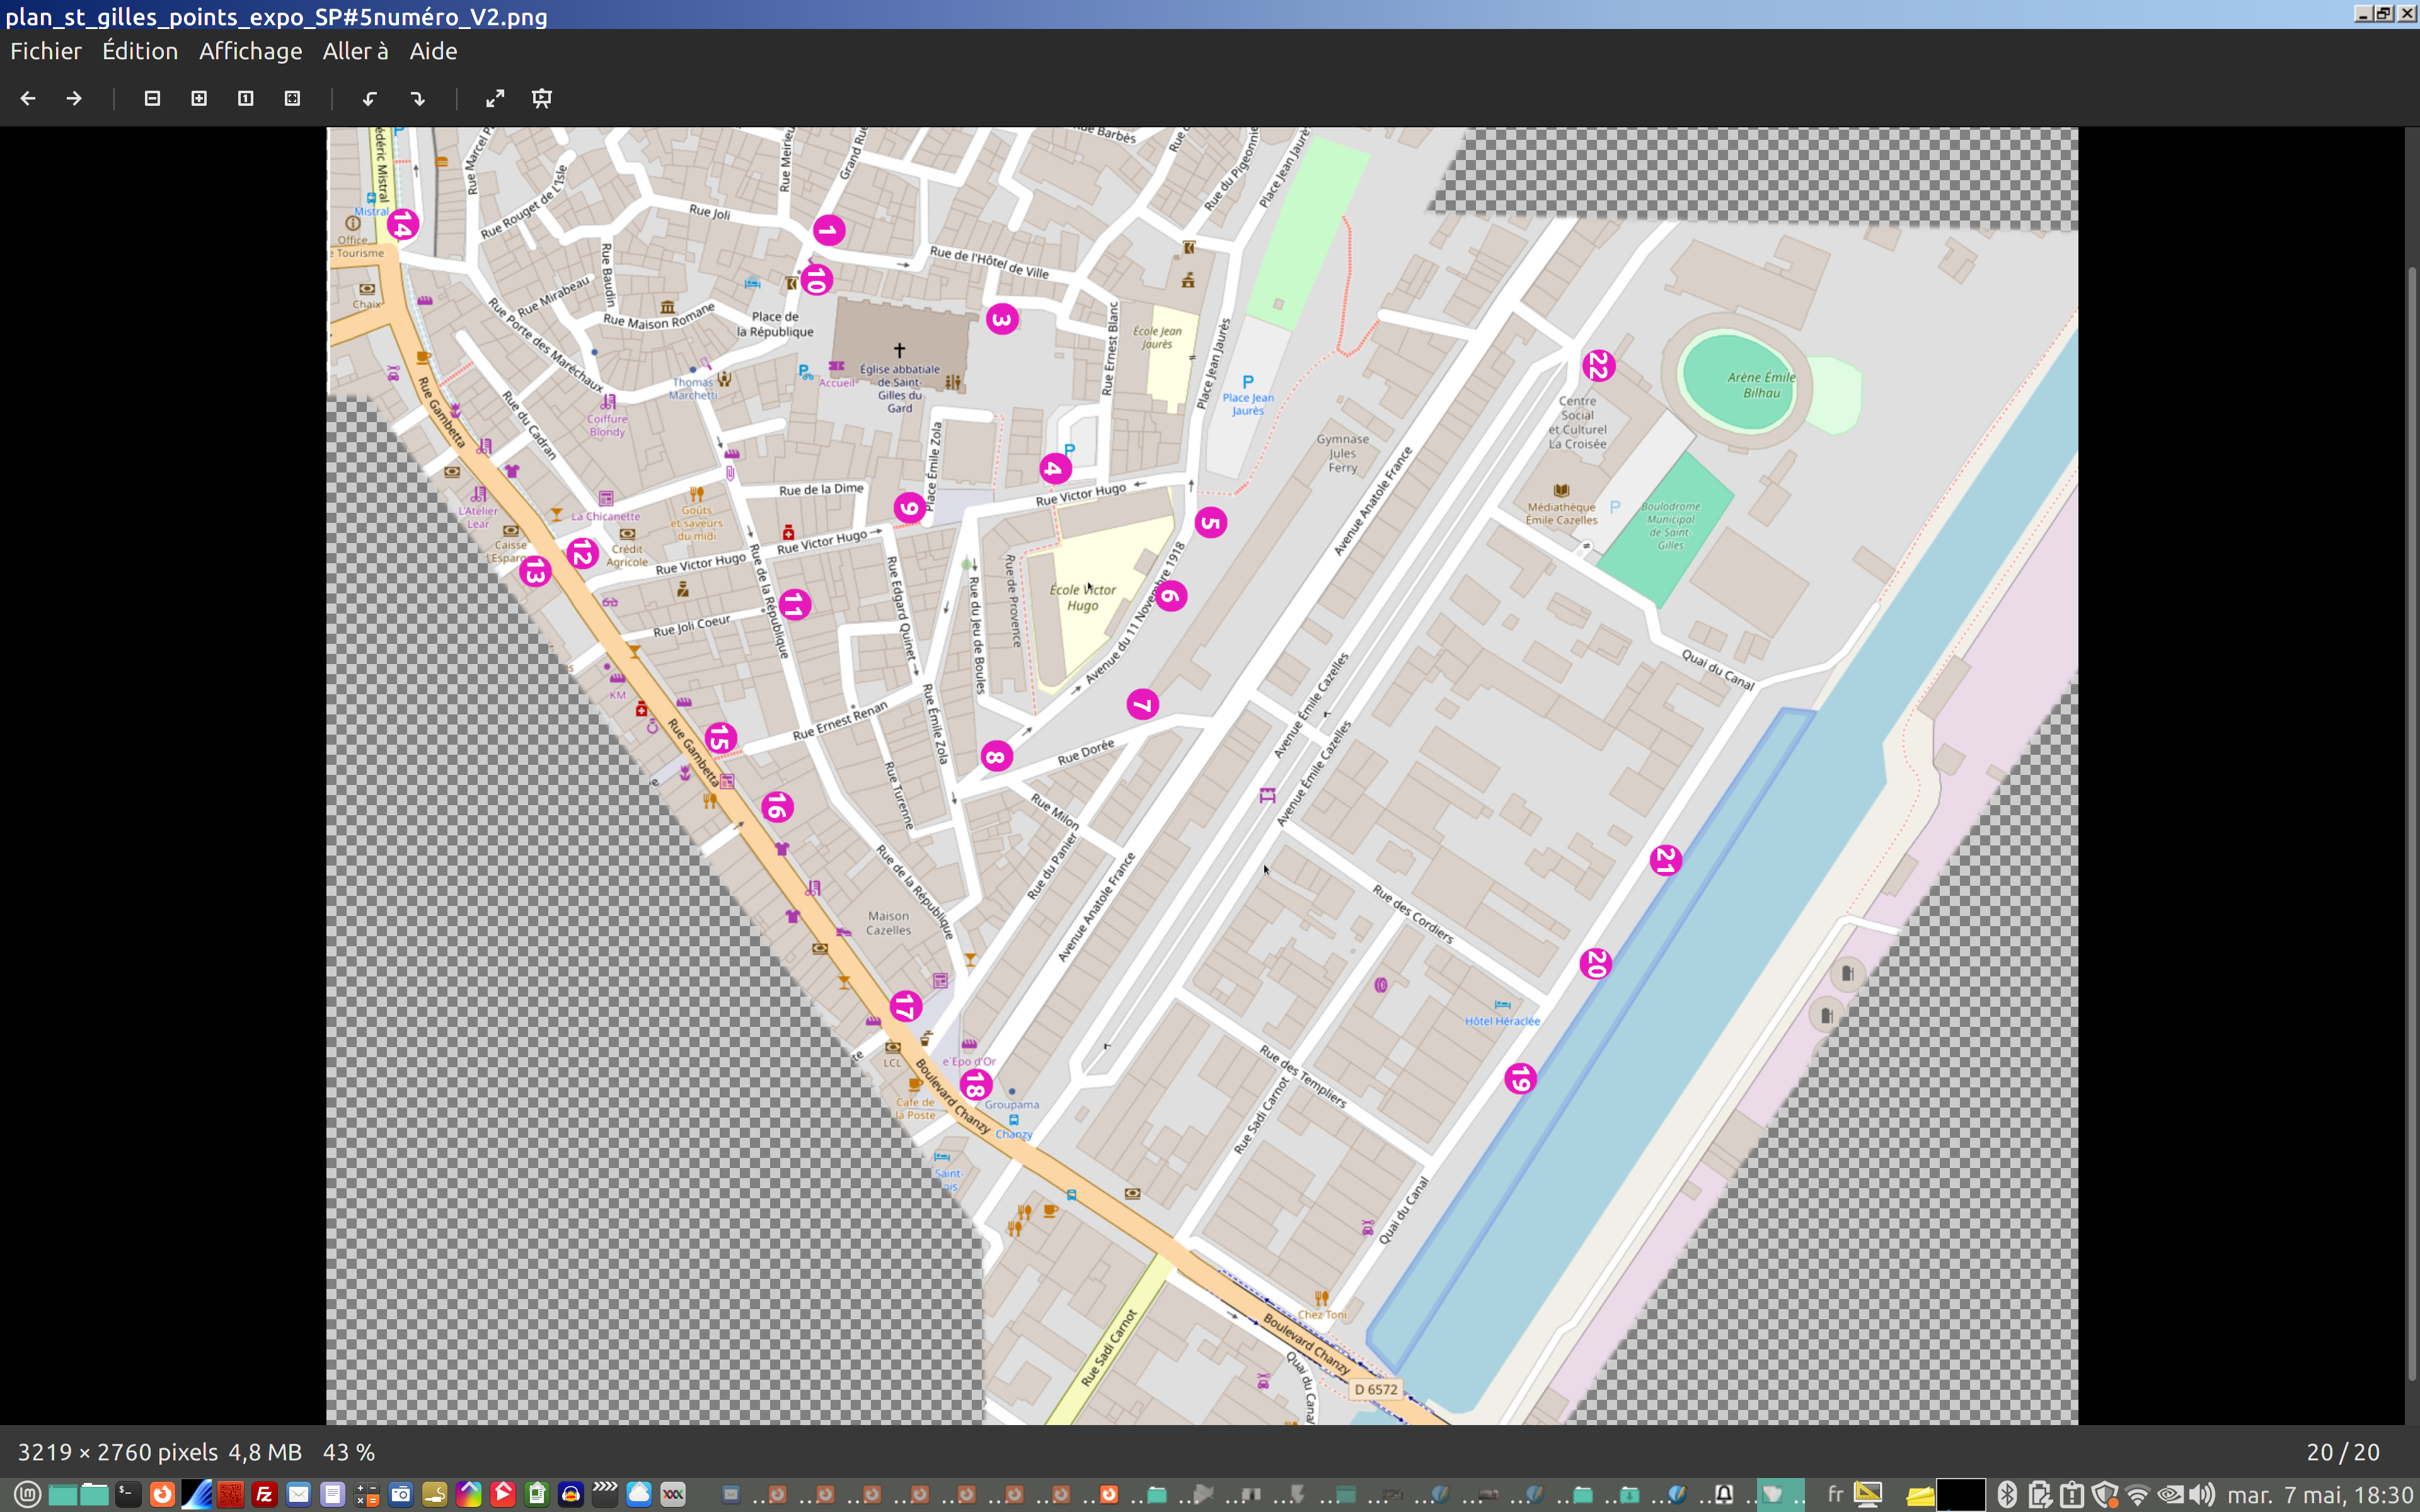Launch FileZilla from the panel

[x=264, y=1495]
